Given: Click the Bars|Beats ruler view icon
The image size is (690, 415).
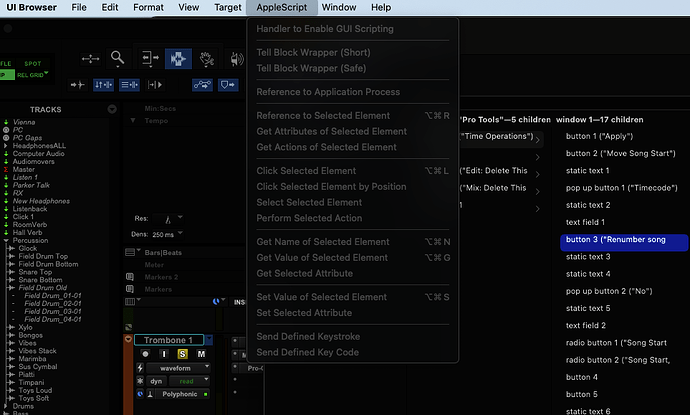Looking at the screenshot, I should 130,252.
